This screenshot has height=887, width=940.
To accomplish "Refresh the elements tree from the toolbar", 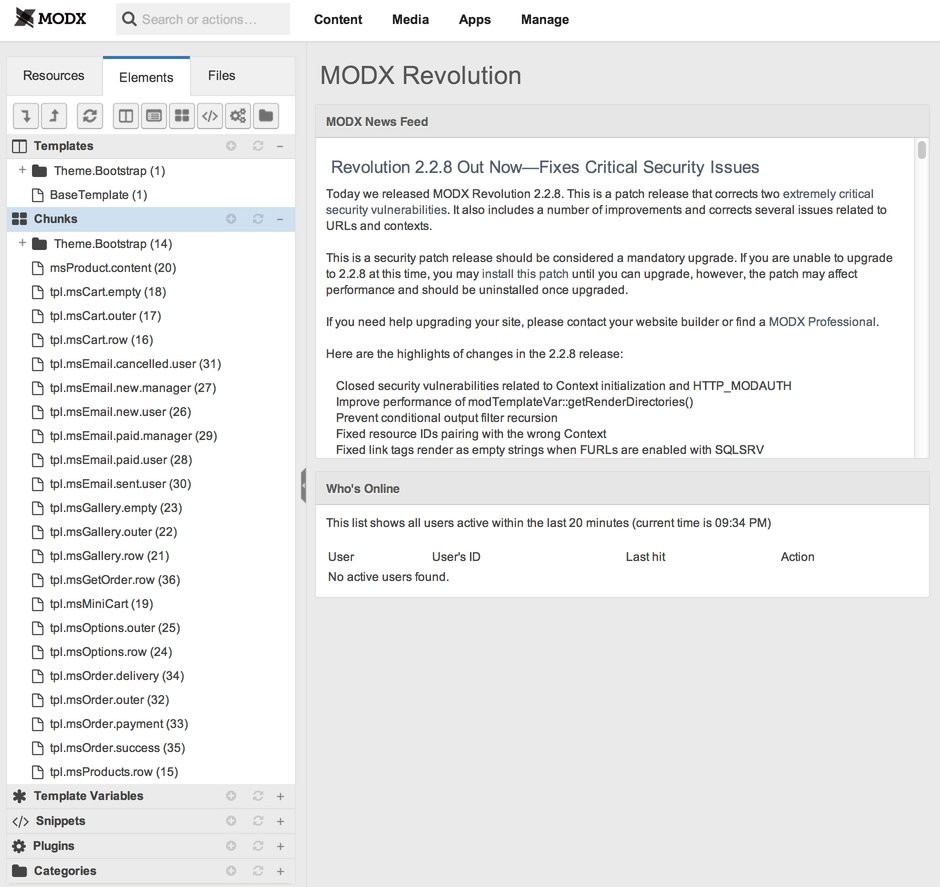I will (90, 116).
